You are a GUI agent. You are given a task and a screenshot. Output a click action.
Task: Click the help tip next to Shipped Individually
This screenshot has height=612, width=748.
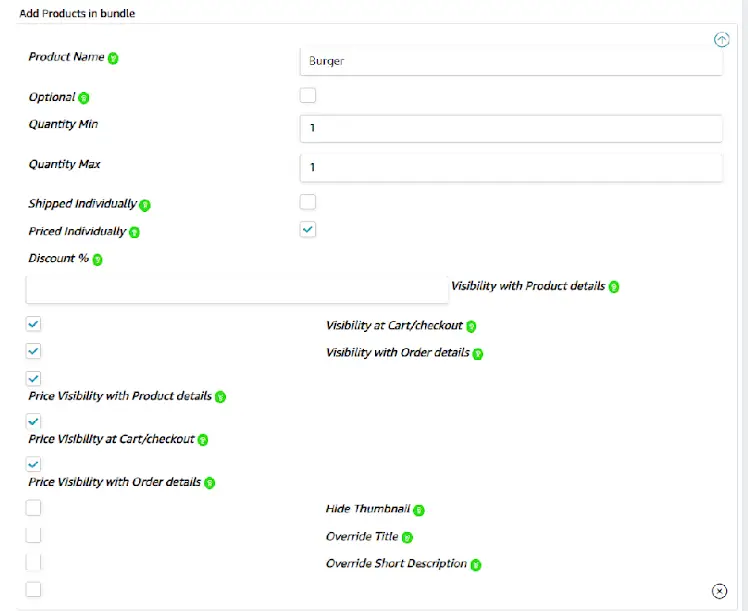pos(145,205)
